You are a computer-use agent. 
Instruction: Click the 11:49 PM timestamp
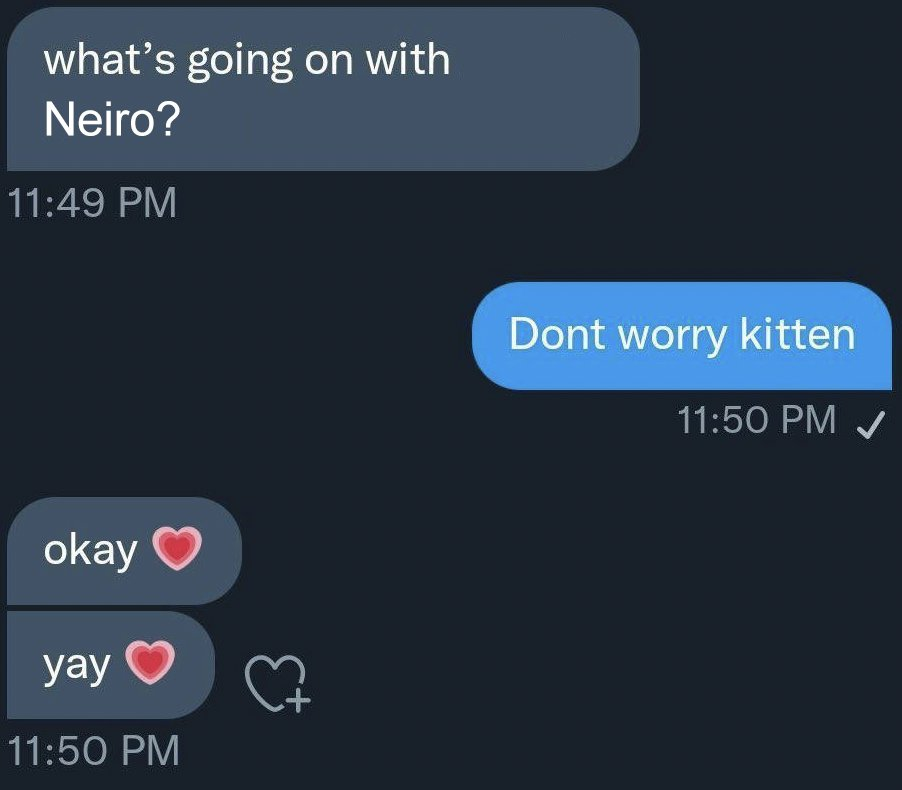(x=91, y=203)
